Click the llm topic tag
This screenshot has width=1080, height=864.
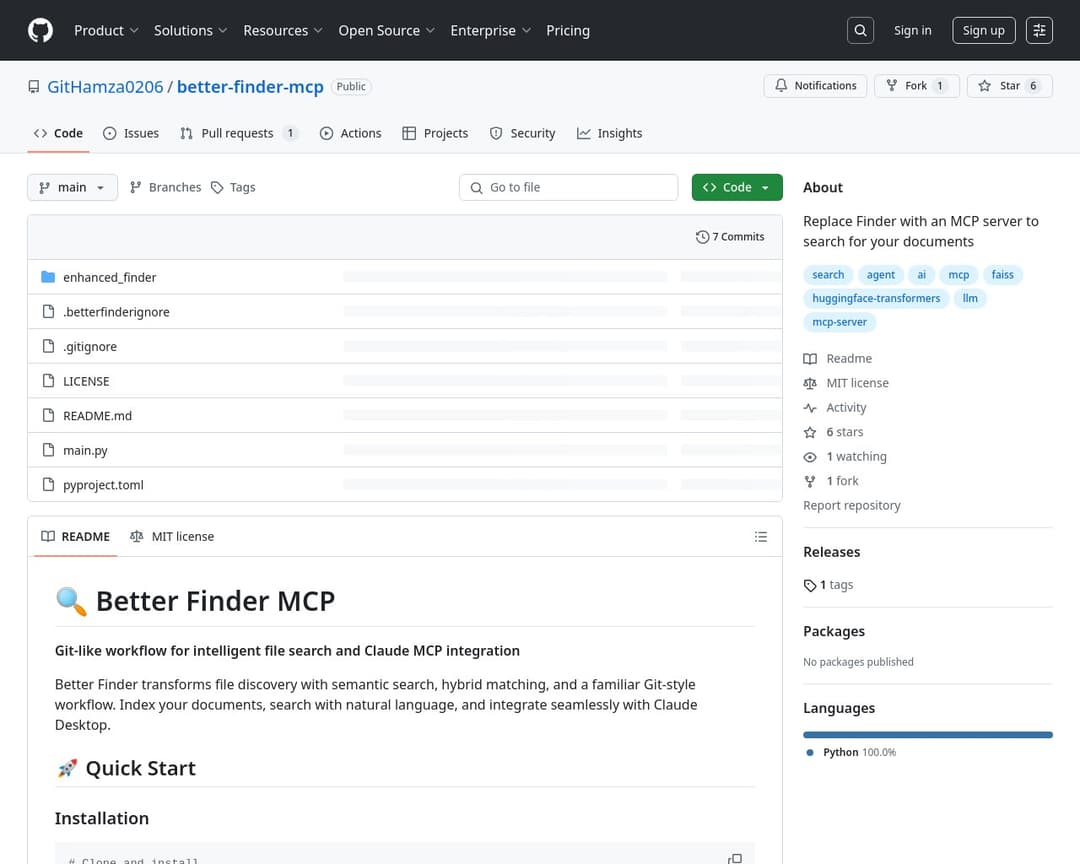tap(970, 298)
